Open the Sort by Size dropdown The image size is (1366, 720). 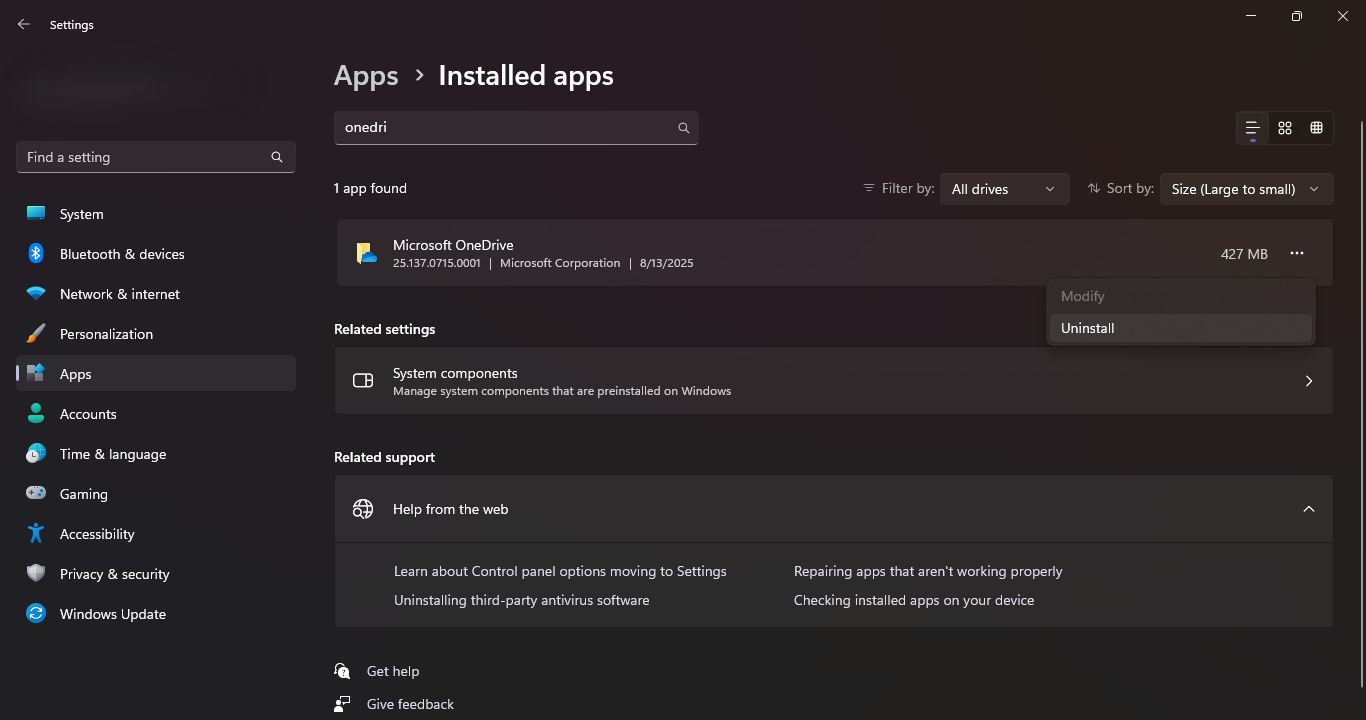point(1246,189)
